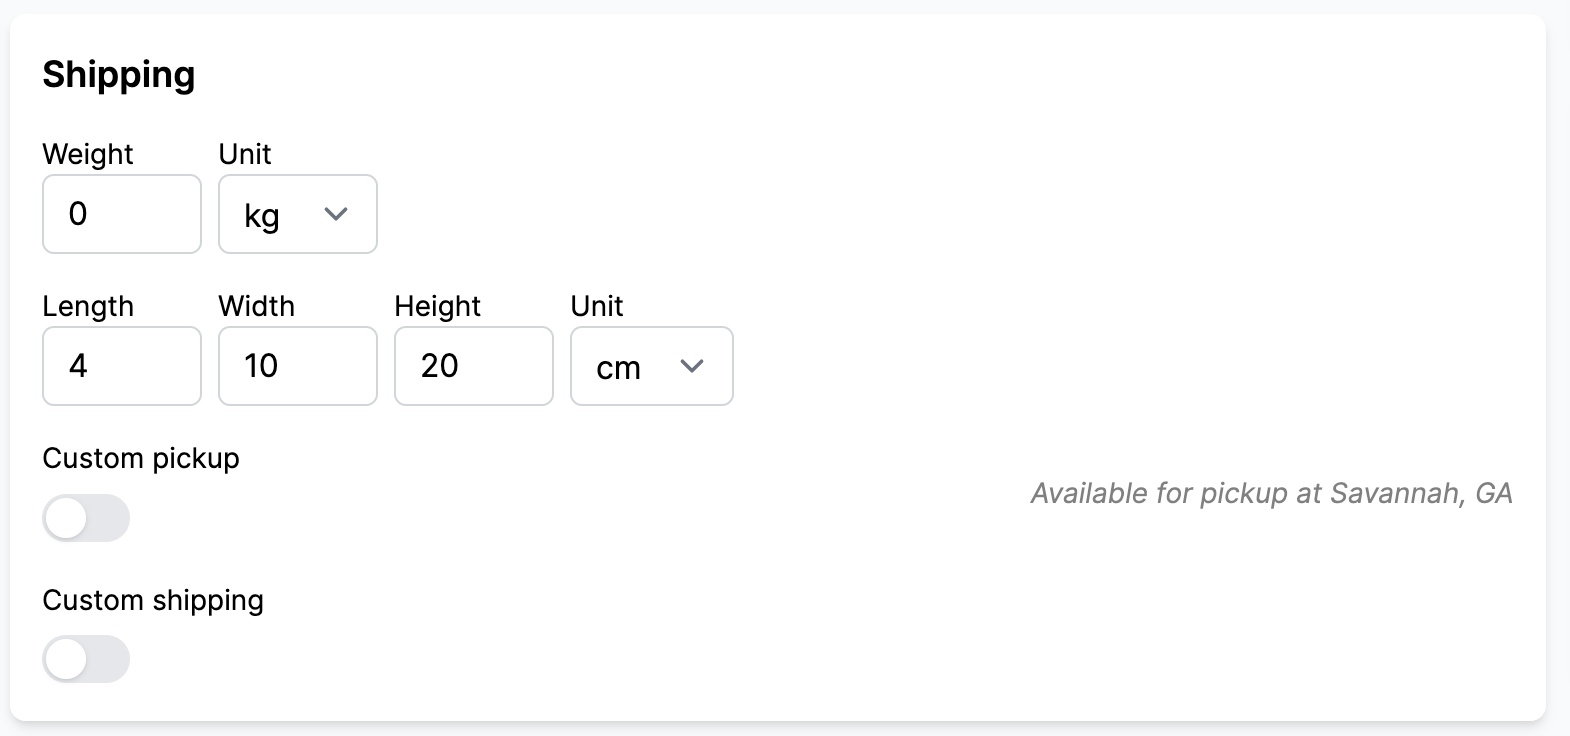Image resolution: width=1570 pixels, height=736 pixels.
Task: Click the Weight input field containing 0
Action: (x=121, y=214)
